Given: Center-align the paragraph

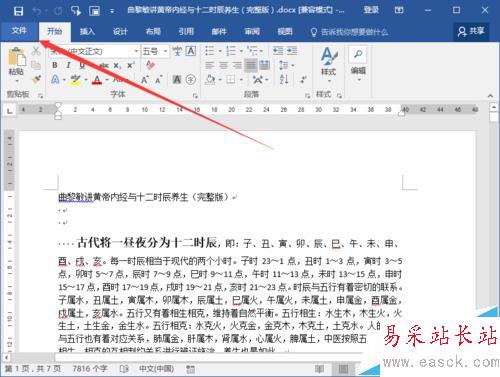Looking at the screenshot, I should (x=223, y=65).
